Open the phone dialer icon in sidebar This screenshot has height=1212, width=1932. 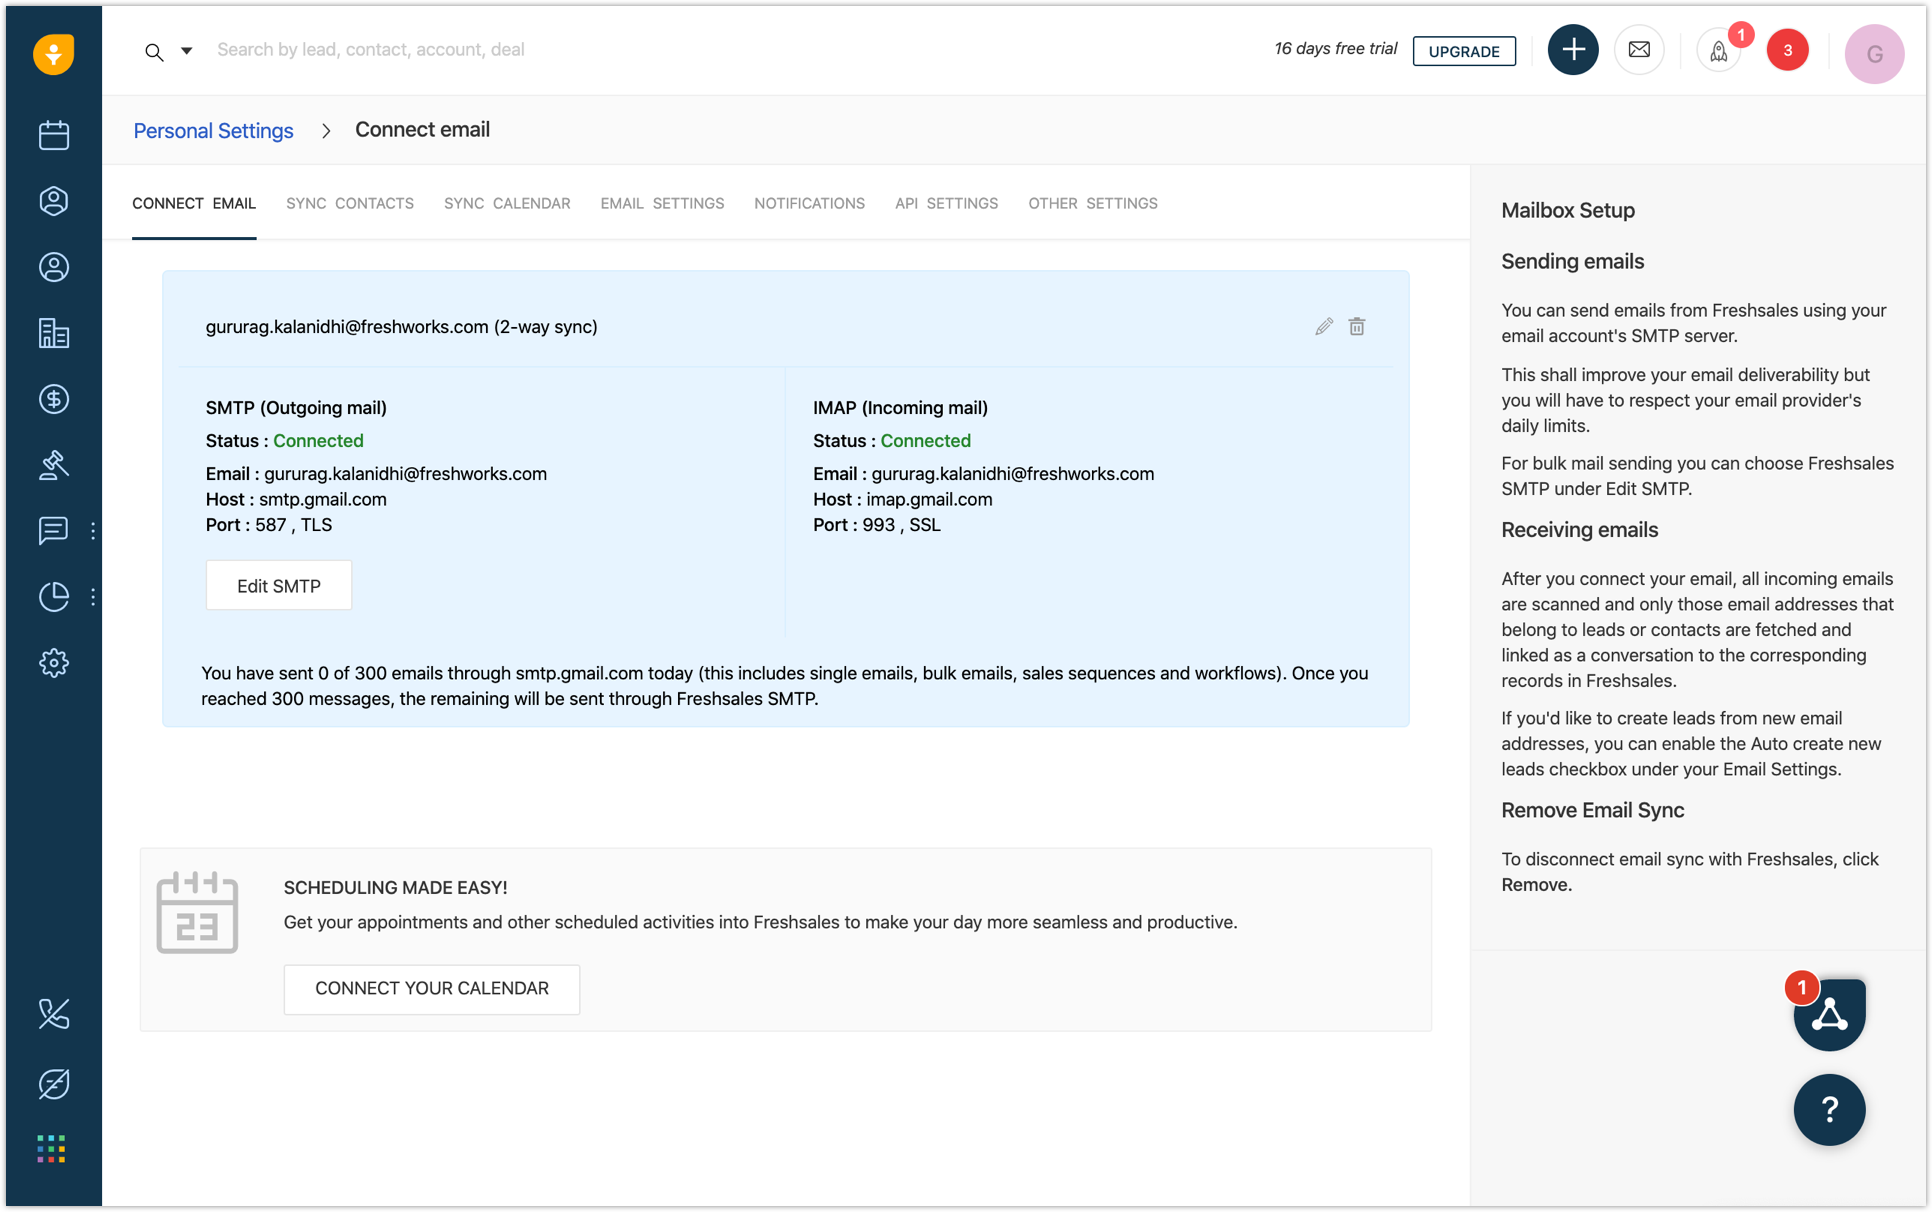(x=54, y=1014)
